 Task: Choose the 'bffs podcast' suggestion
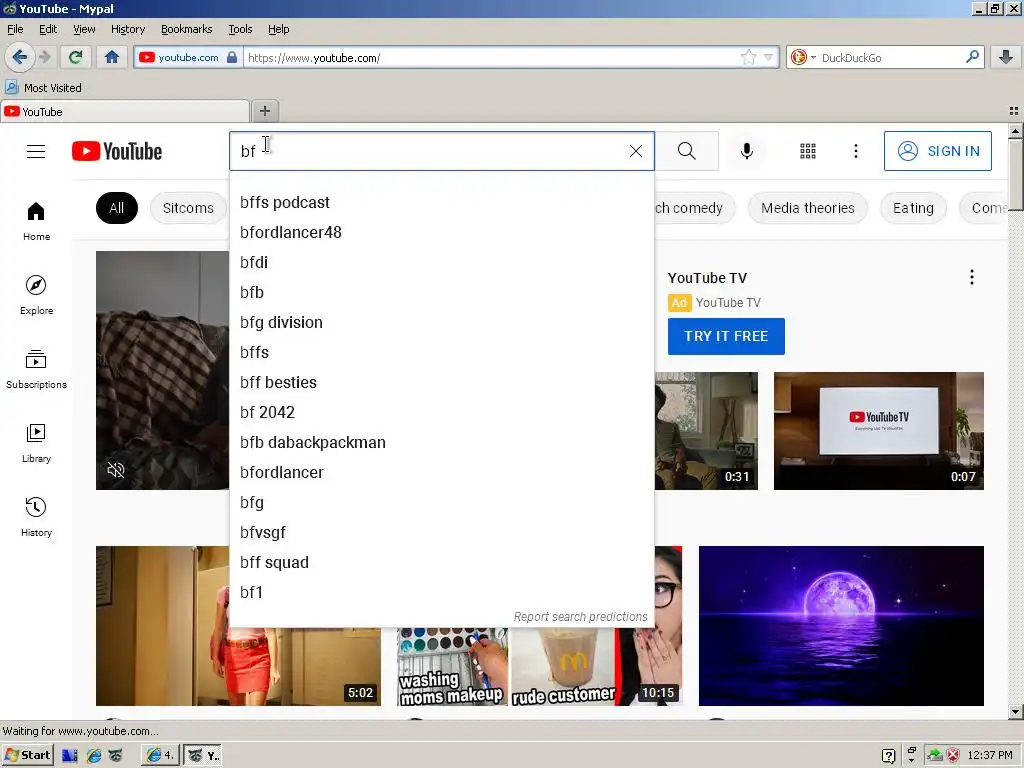442,202
